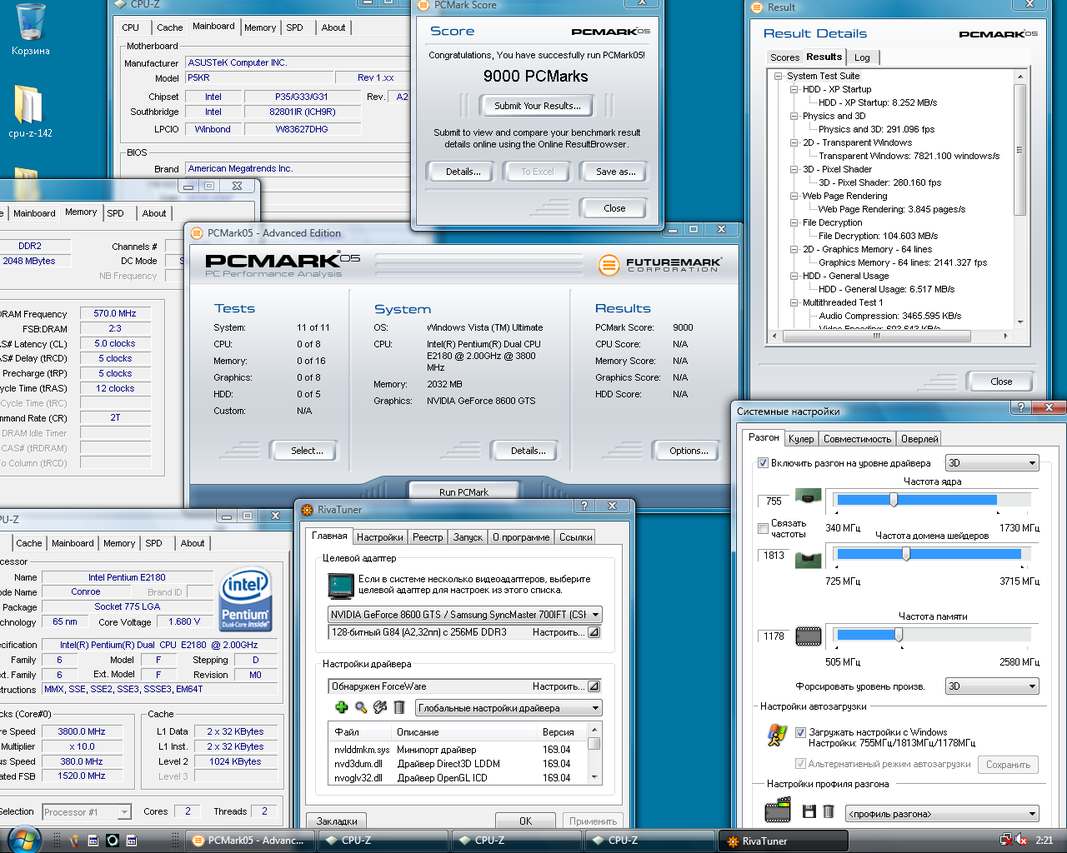The width and height of the screenshot is (1067, 853).
Task: Click the Intel Pentium logo in CPU-Z
Action: coord(246,599)
